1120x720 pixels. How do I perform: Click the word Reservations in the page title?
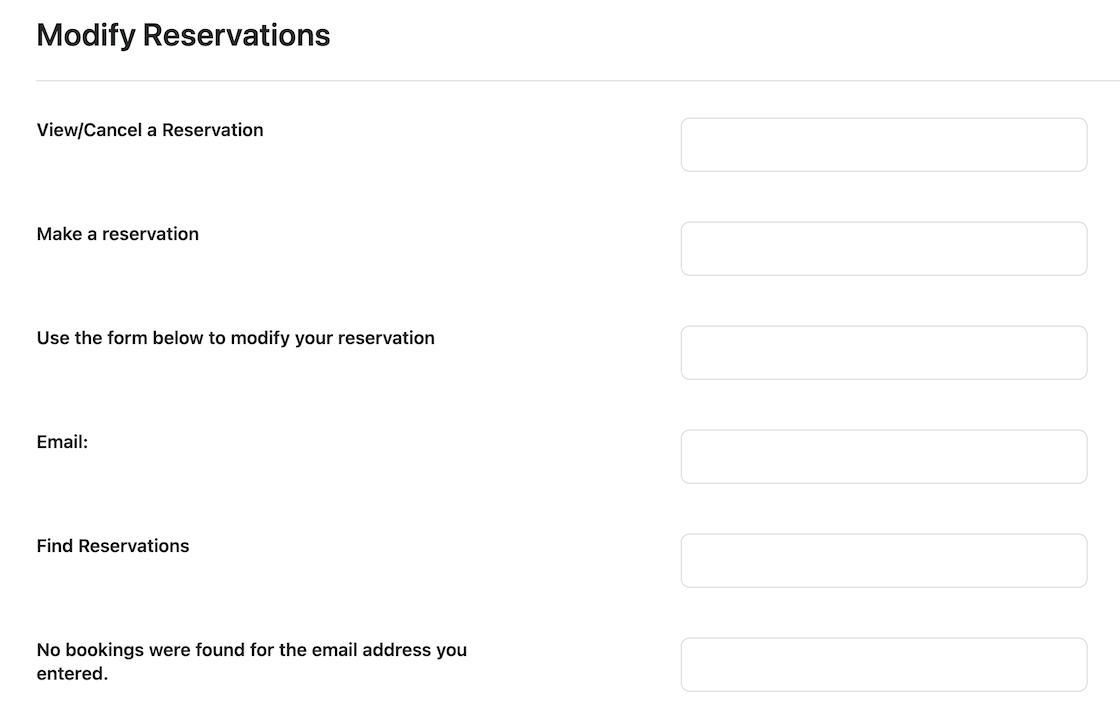pyautogui.click(x=236, y=35)
